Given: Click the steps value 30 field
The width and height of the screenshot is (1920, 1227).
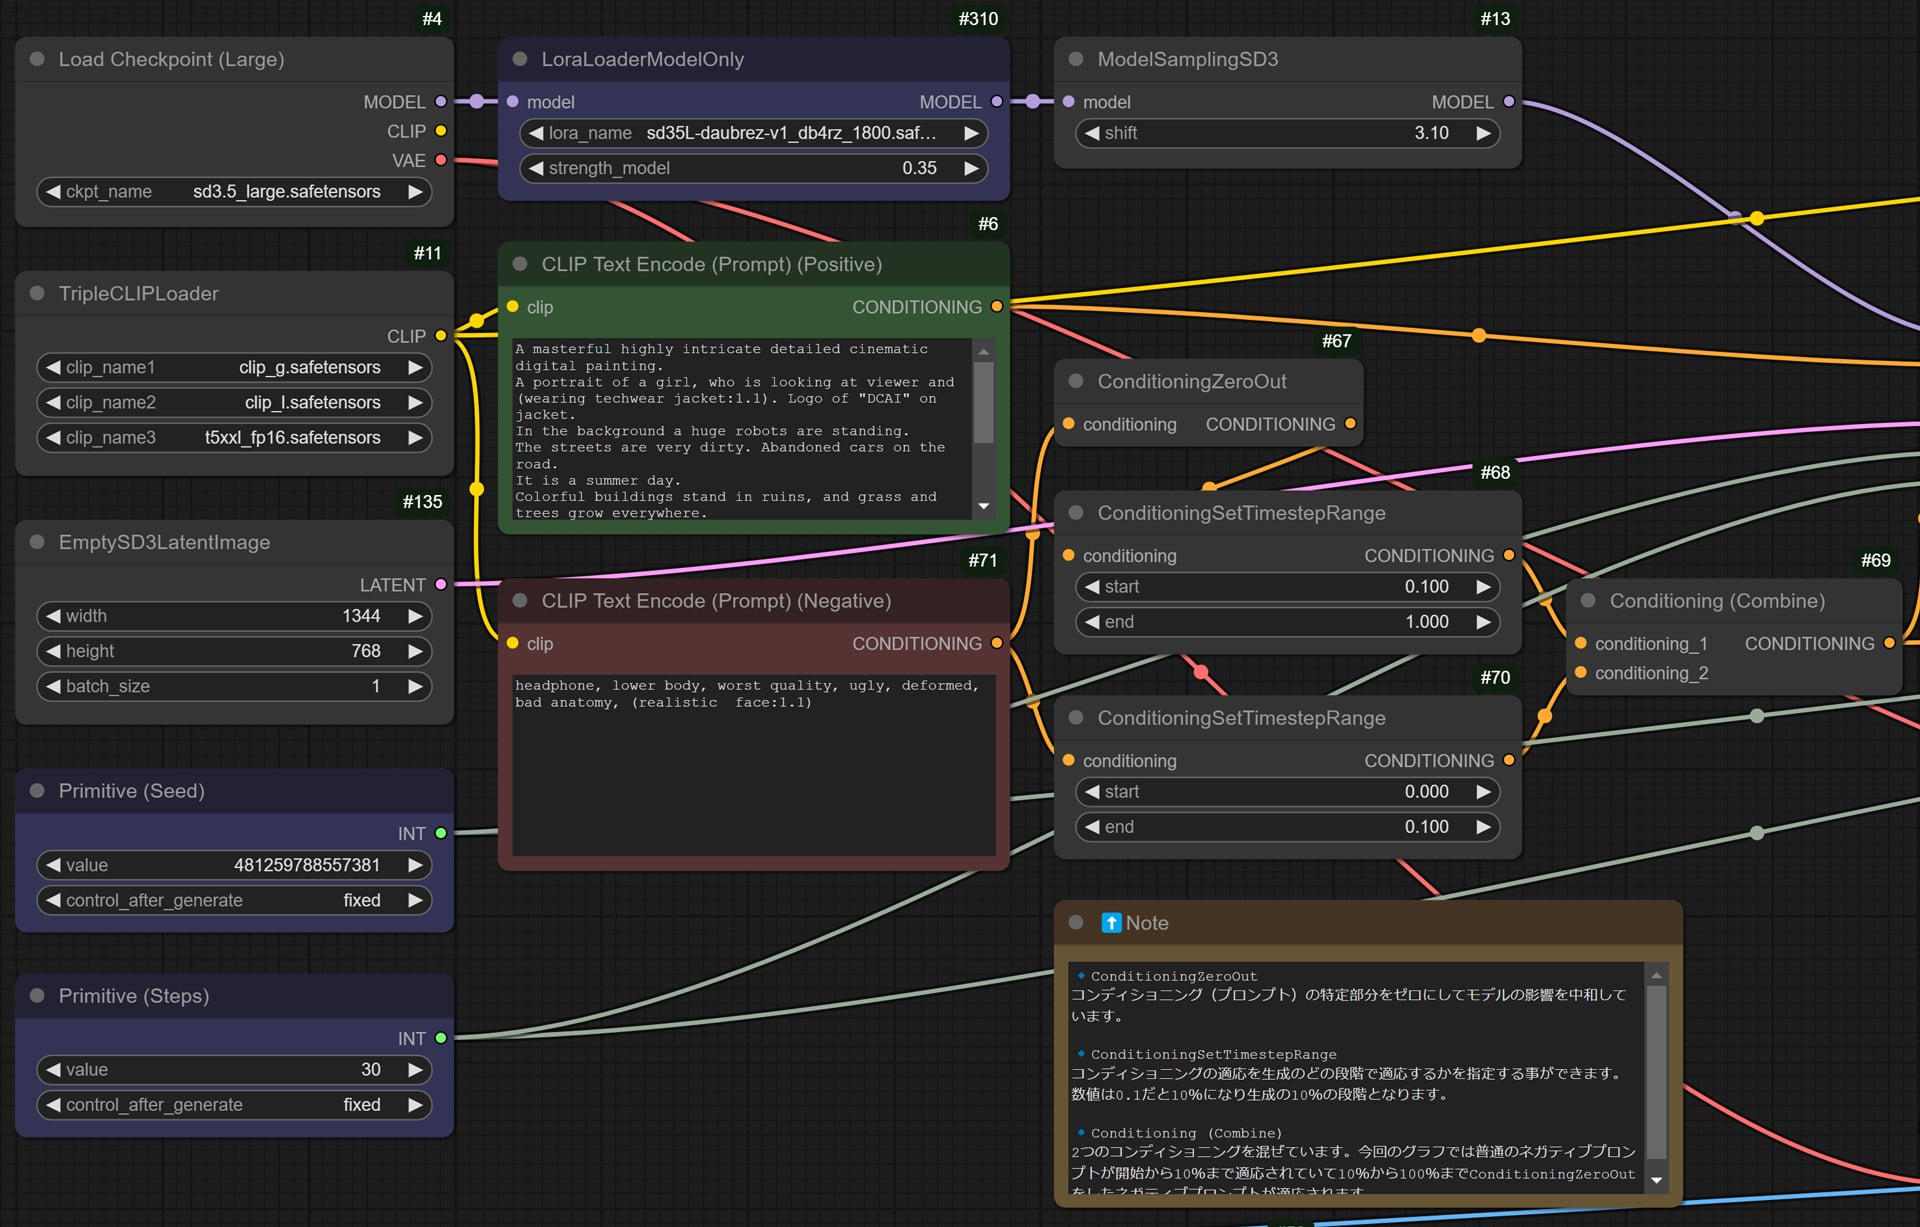Looking at the screenshot, I should pos(234,1070).
